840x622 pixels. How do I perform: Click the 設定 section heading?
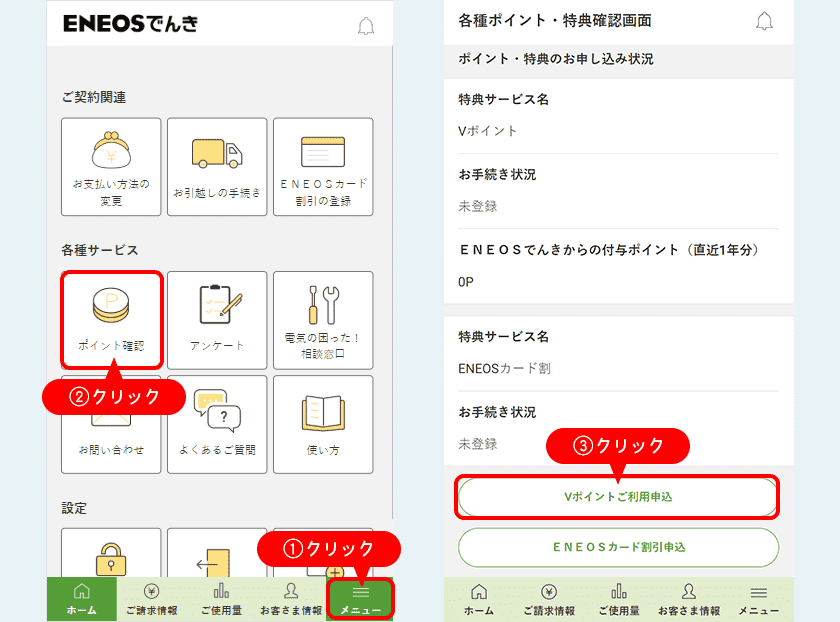tap(74, 508)
